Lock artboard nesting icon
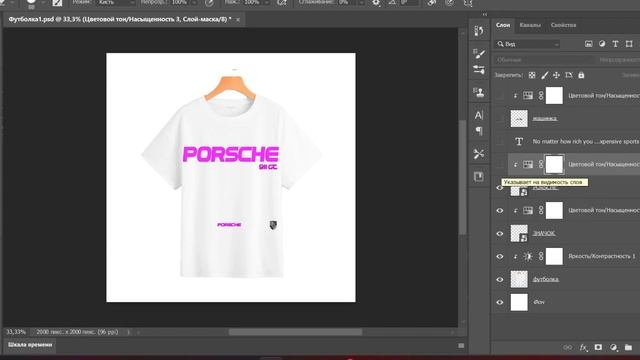Viewport: 640px width, 360px height. 569,75
